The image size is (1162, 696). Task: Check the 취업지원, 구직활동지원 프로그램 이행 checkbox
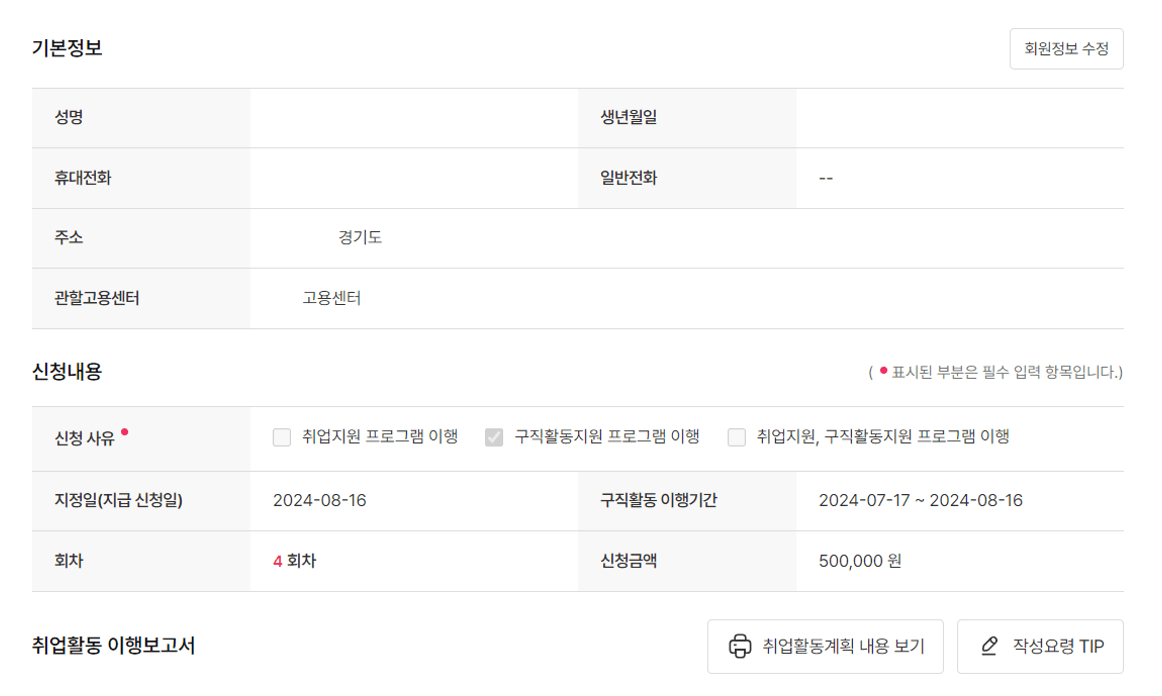click(735, 437)
